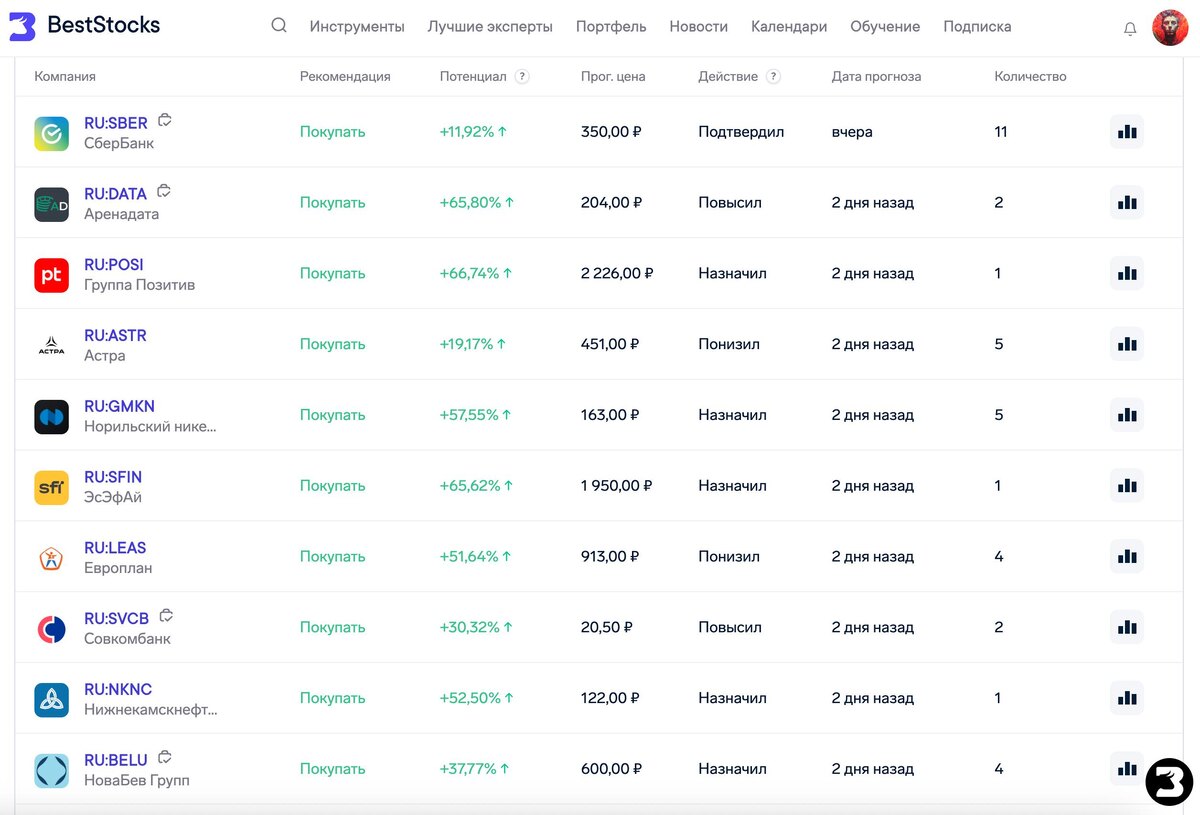The image size is (1200, 815).
Task: Click the Подтвердил action cell
Action: point(741,132)
